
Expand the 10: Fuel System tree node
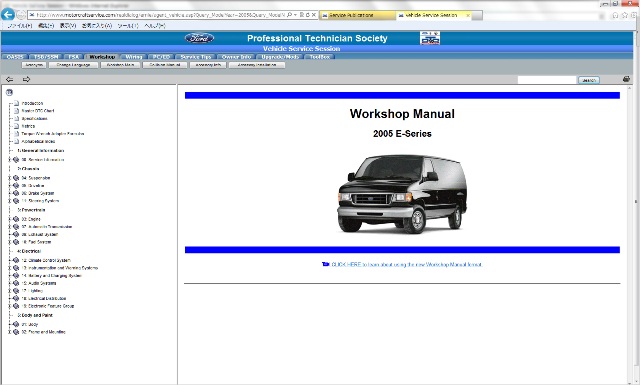click(10, 242)
